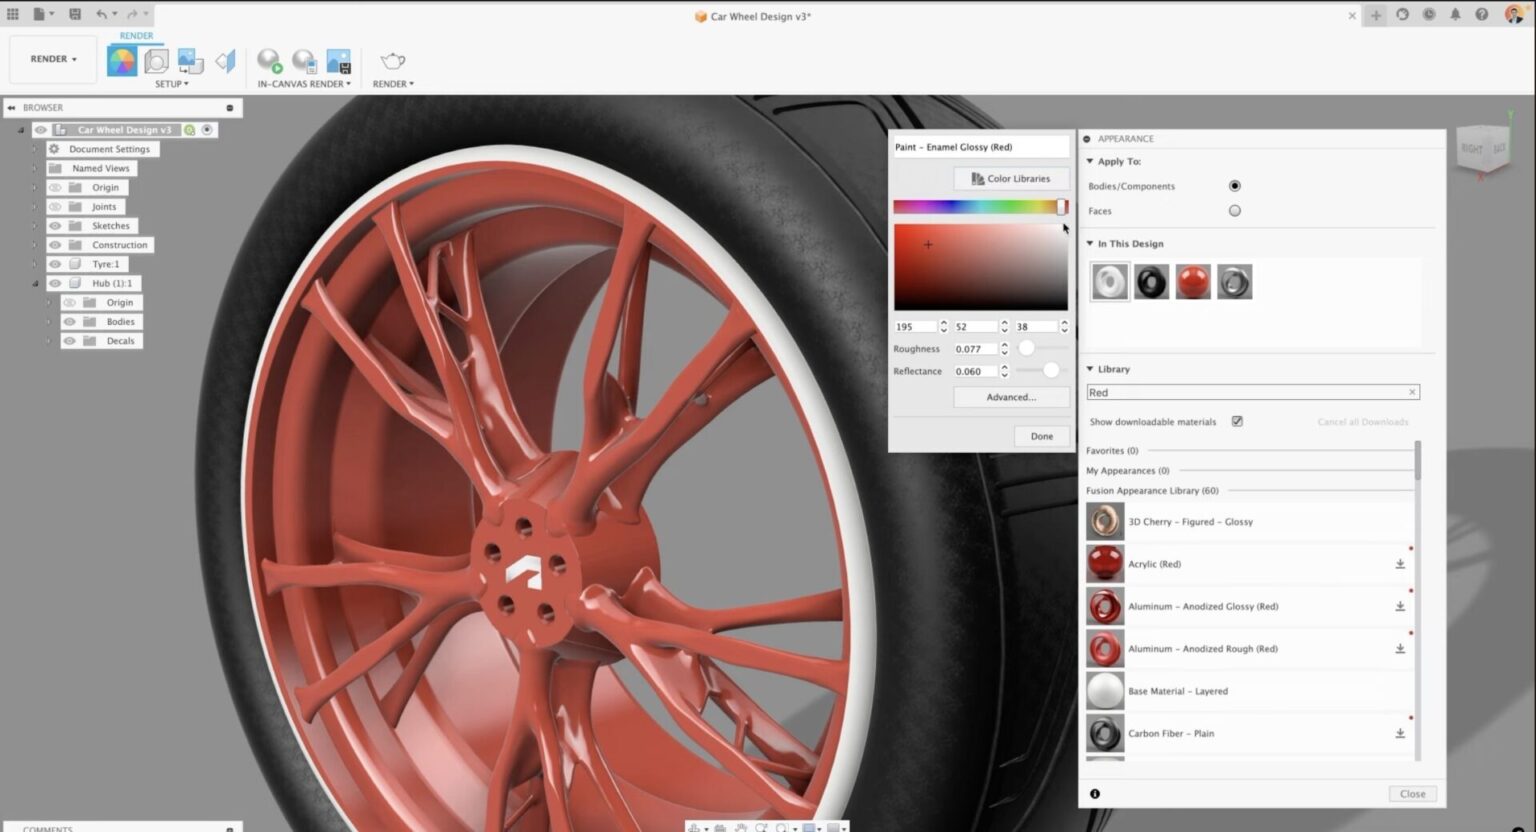Select the Appearance tool in the Setup panel
Screen dimensions: 1536x832
click(x=122, y=59)
